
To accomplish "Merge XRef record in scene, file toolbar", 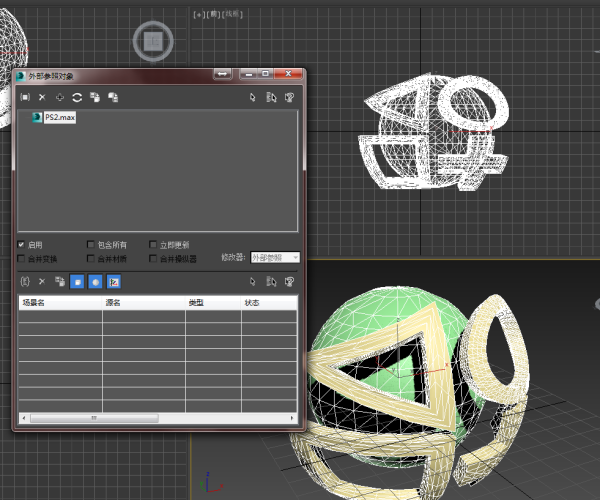I will 95,97.
